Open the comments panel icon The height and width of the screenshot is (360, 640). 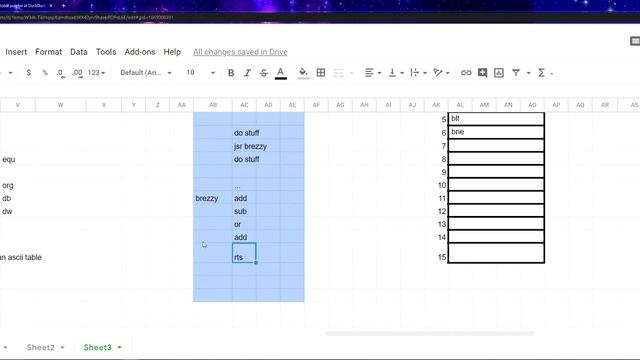coord(635,41)
